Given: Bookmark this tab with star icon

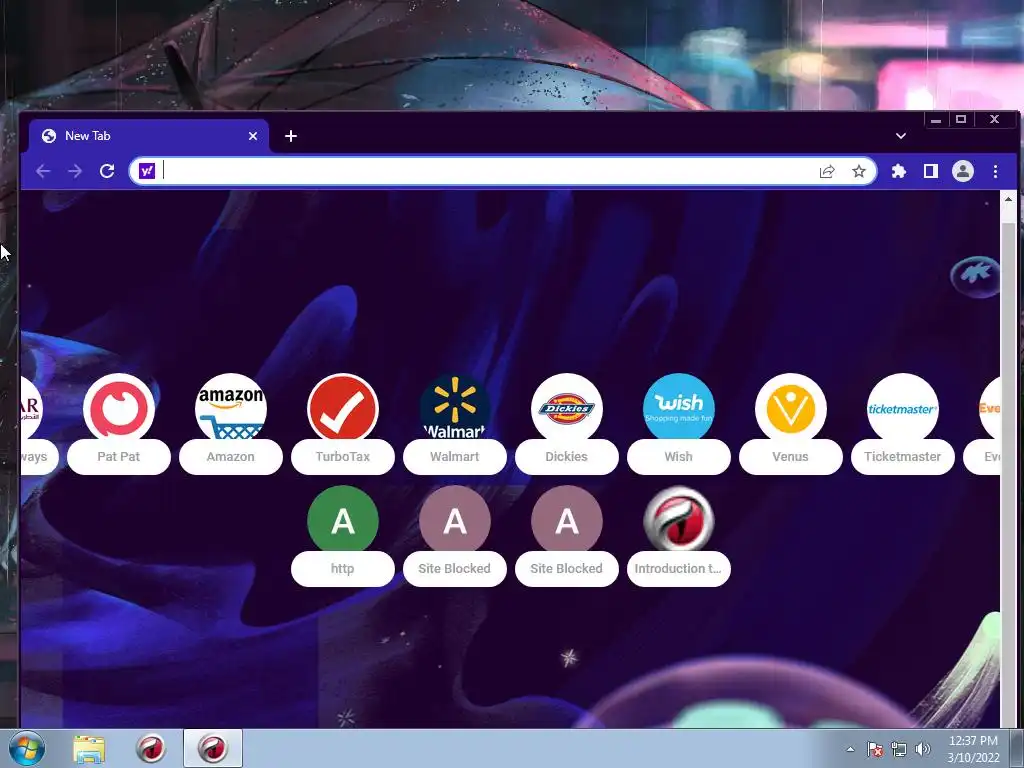Looking at the screenshot, I should tap(859, 171).
